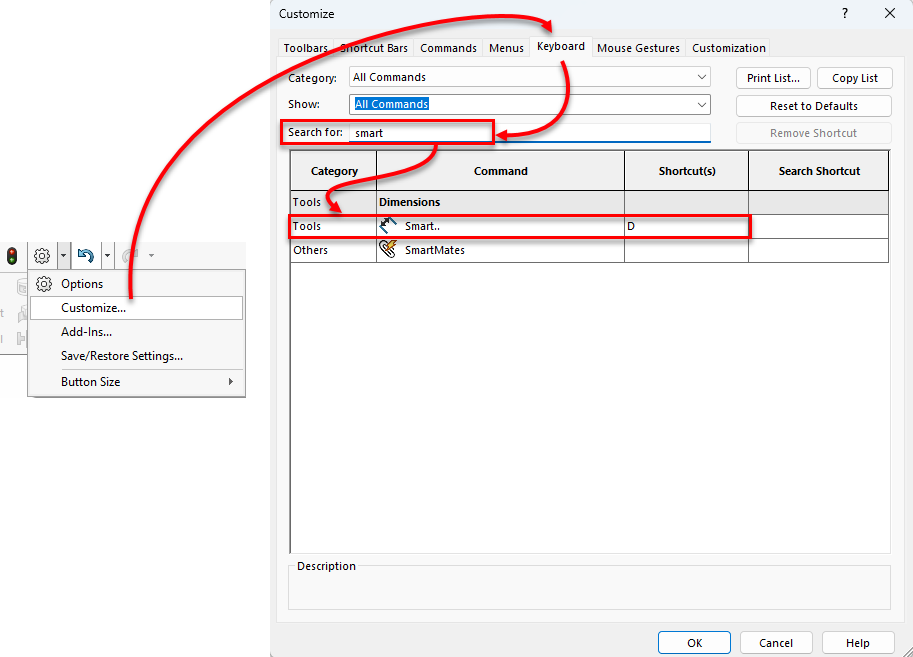Screen dimensions: 913x657
Task: Expand the Button Size submenu
Action: tap(136, 382)
